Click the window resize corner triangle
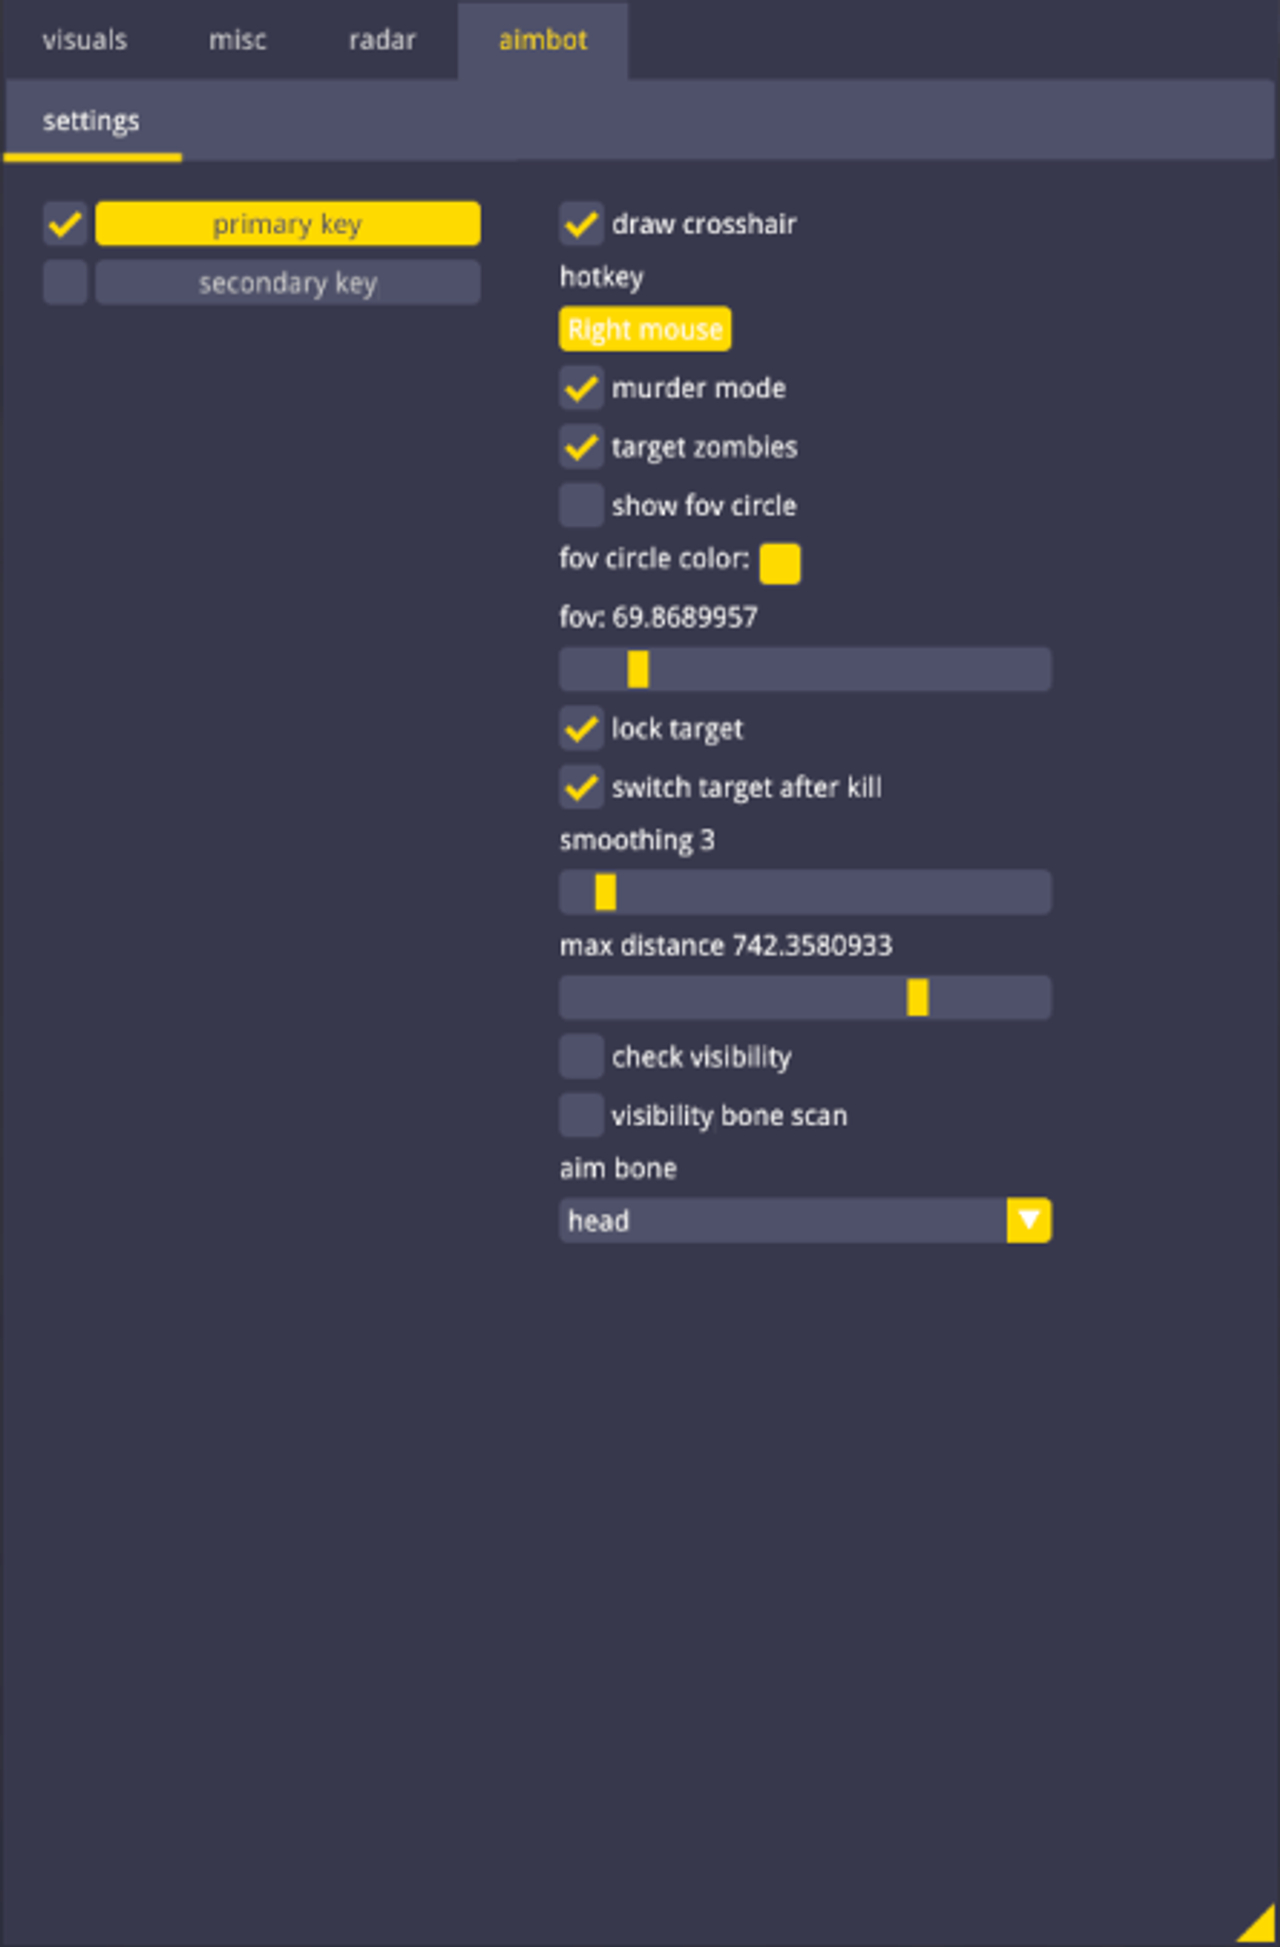Viewport: 1280px width, 1947px height. click(x=1259, y=1925)
